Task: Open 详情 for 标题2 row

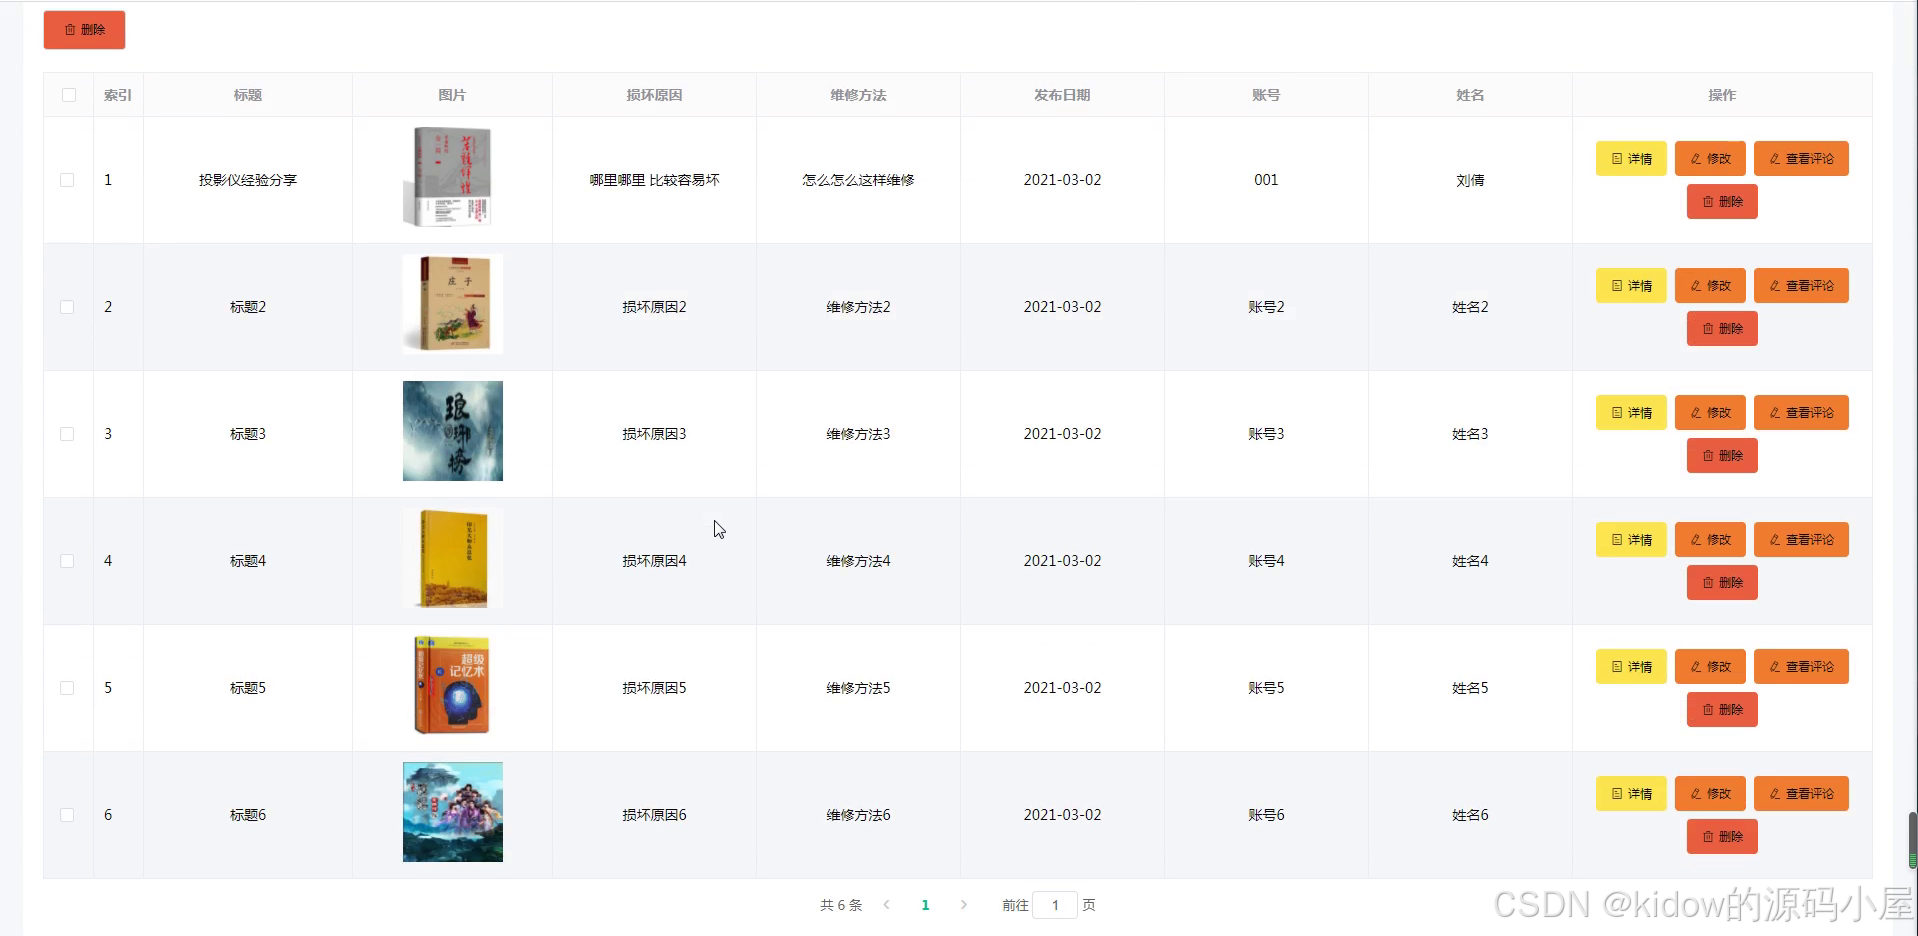Action: (1631, 285)
